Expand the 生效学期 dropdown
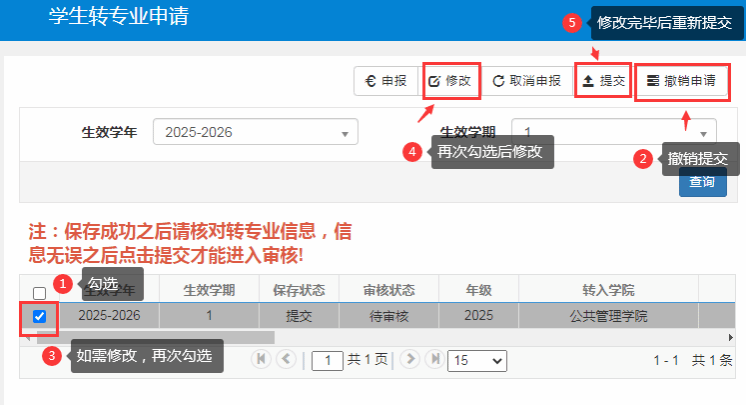This screenshot has height=405, width=746. coord(614,132)
